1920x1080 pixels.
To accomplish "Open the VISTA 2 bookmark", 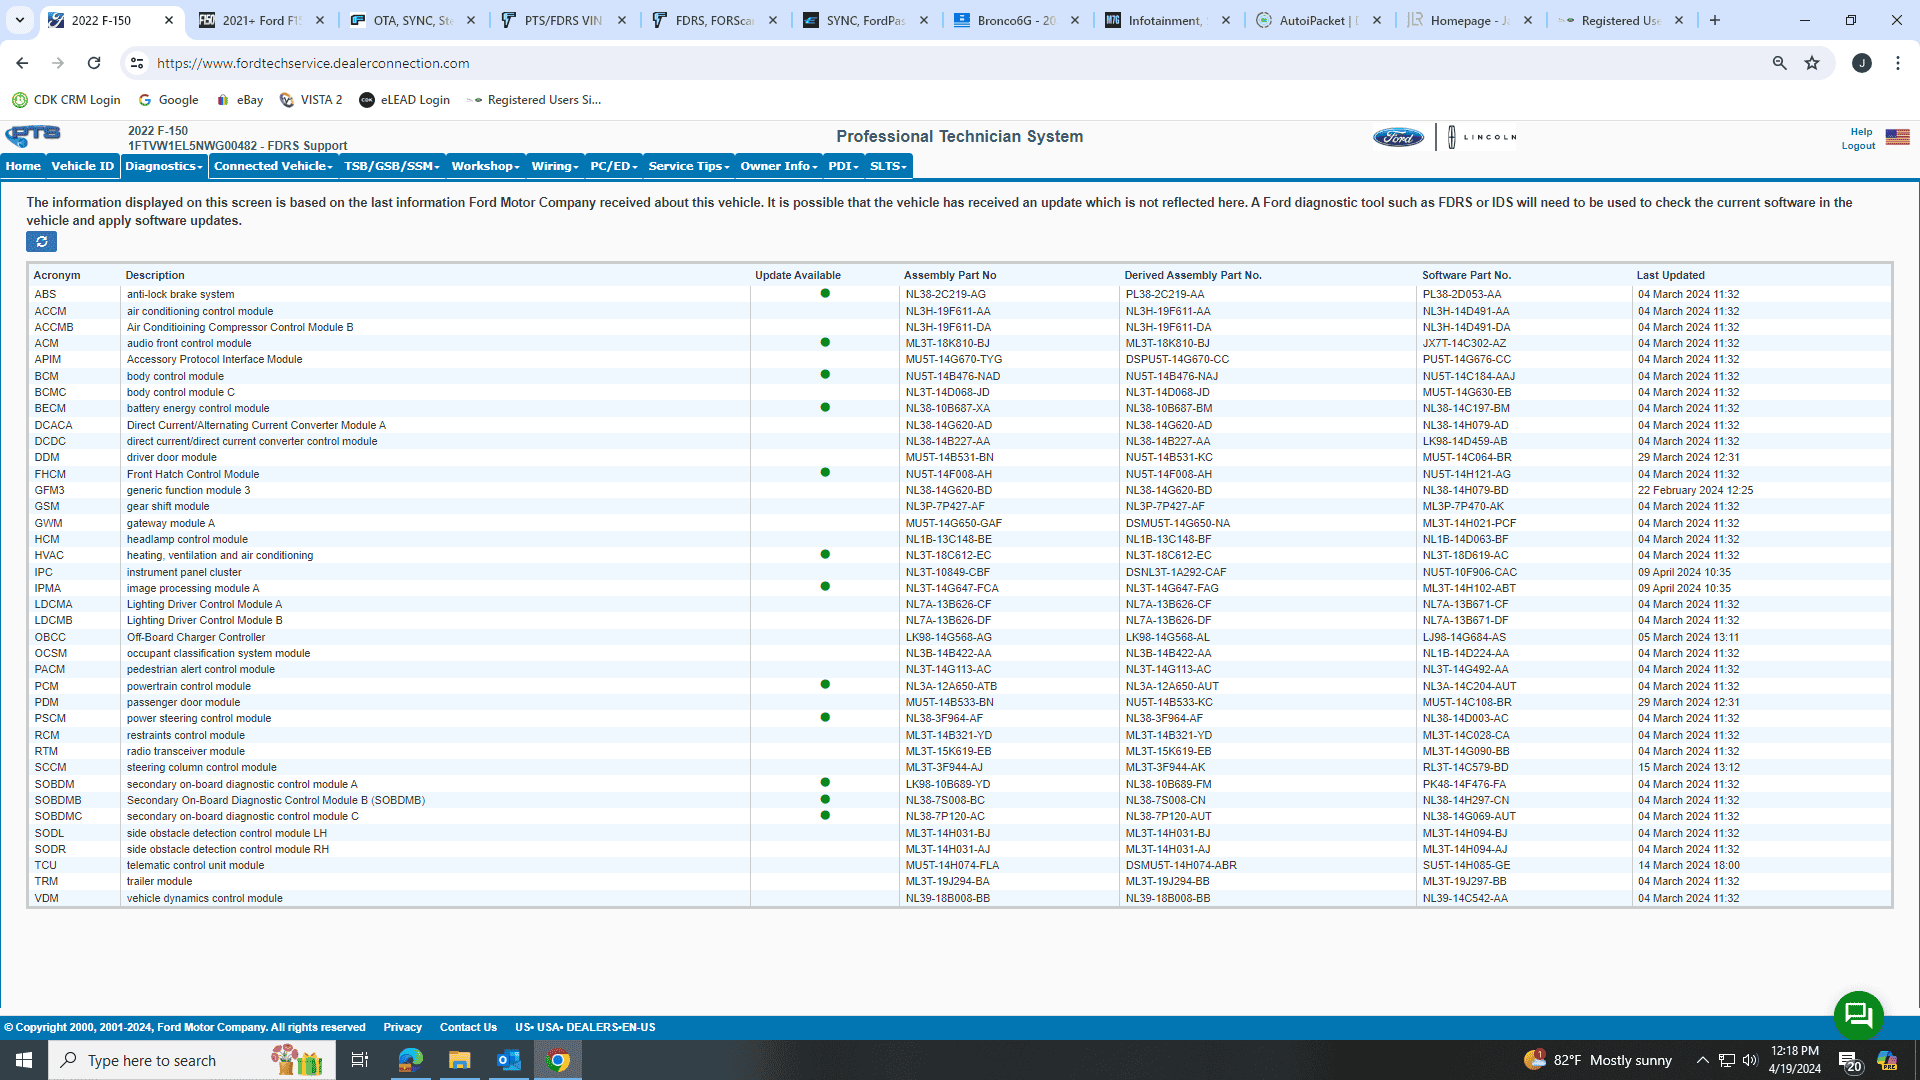I will [311, 100].
